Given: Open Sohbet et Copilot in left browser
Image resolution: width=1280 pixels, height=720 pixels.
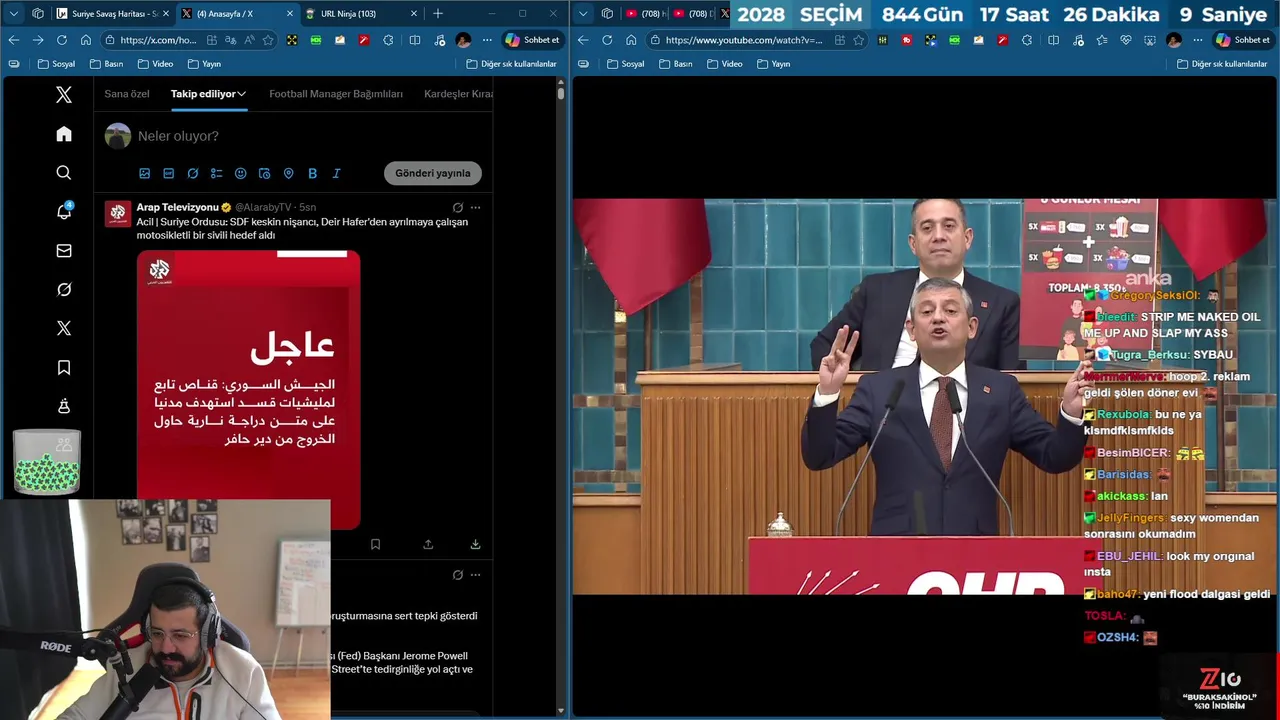Looking at the screenshot, I should click(533, 40).
